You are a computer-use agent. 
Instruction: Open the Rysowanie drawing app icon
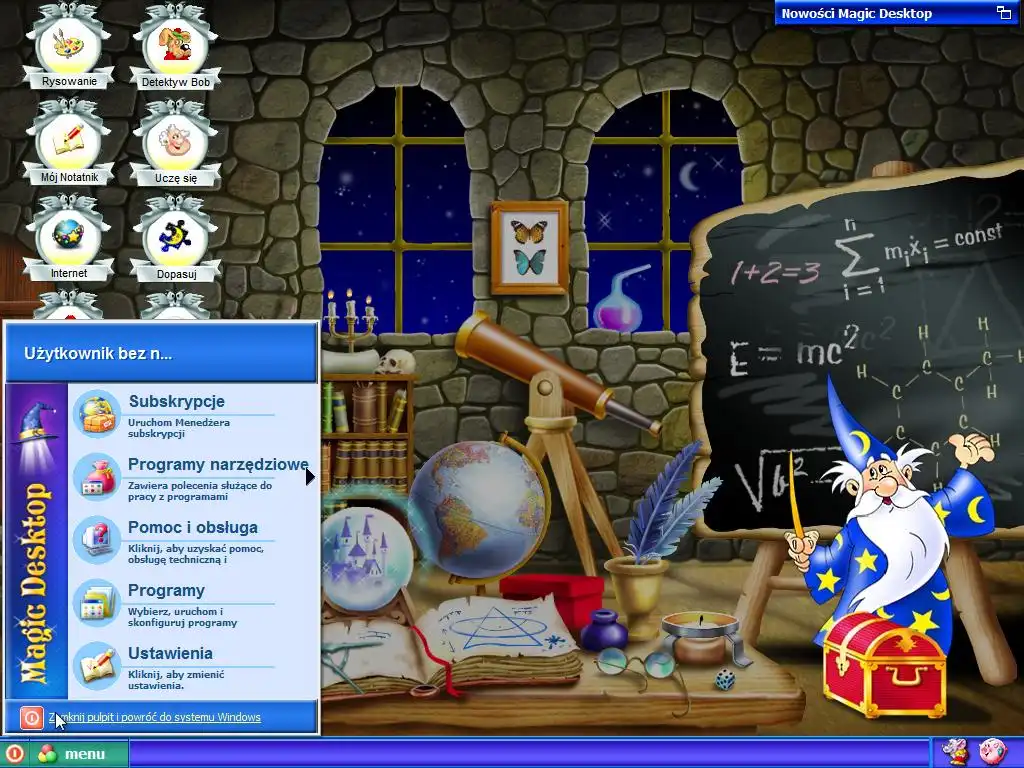[x=69, y=47]
